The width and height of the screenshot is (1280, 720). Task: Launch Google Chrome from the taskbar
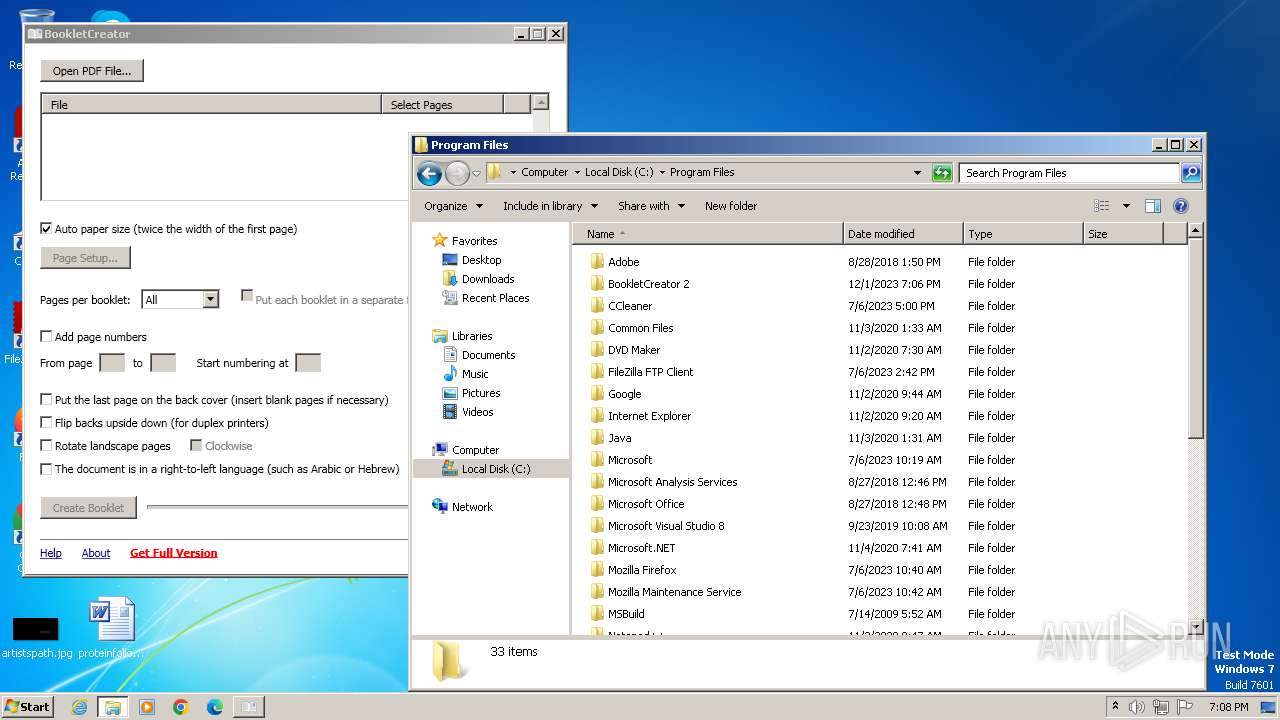181,707
